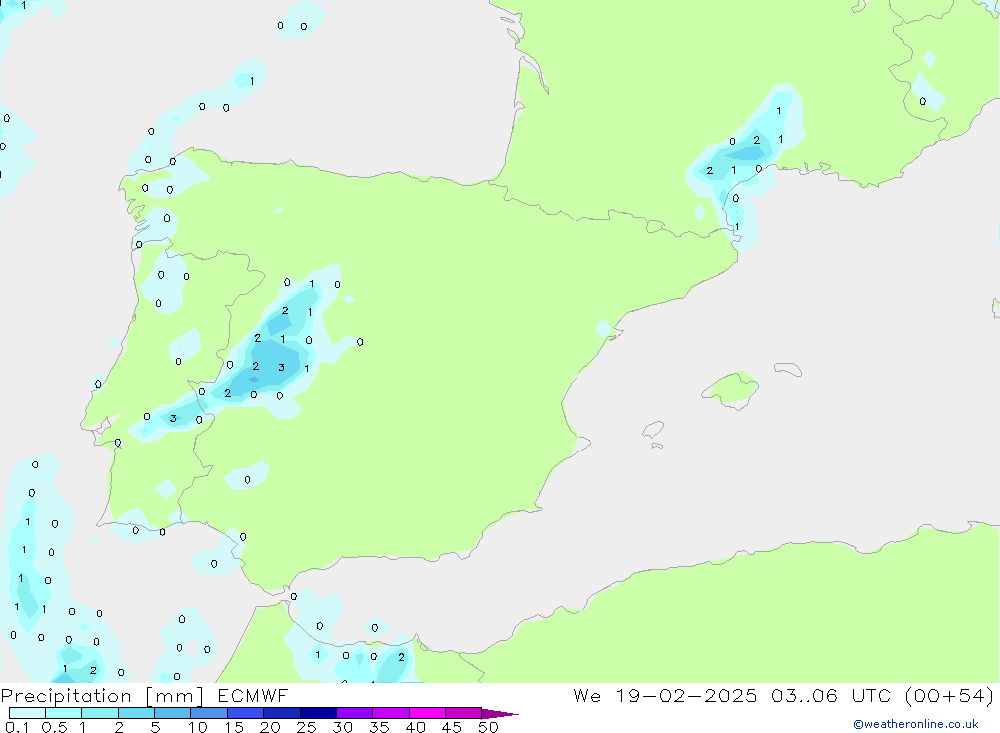Click the 1 to 2 mm legend swatch
This screenshot has width=1000, height=733.
[x=100, y=713]
